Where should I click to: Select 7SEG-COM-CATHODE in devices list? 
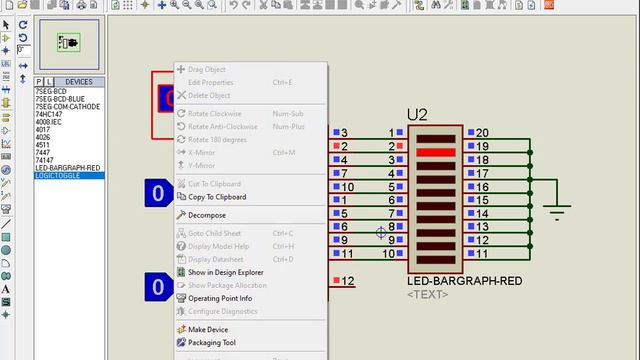pos(67,107)
